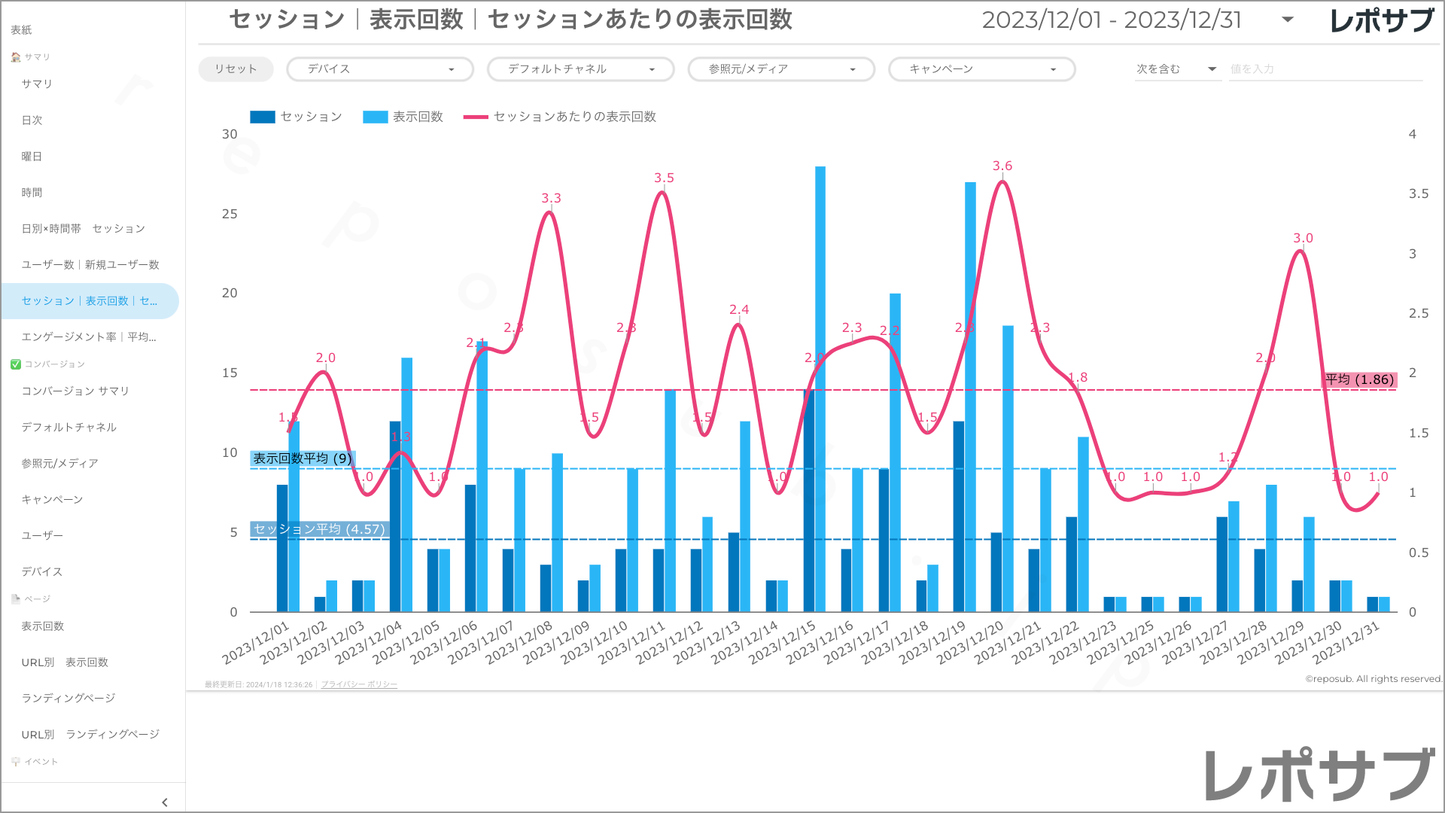Collapse the left sidebar with the chevron
This screenshot has height=813, width=1445.
tap(164, 802)
